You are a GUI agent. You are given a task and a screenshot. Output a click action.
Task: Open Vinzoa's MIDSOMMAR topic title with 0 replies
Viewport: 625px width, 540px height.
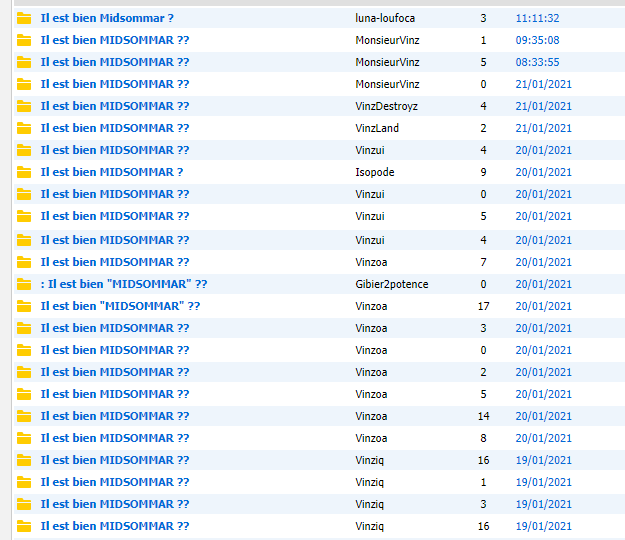[x=115, y=350]
